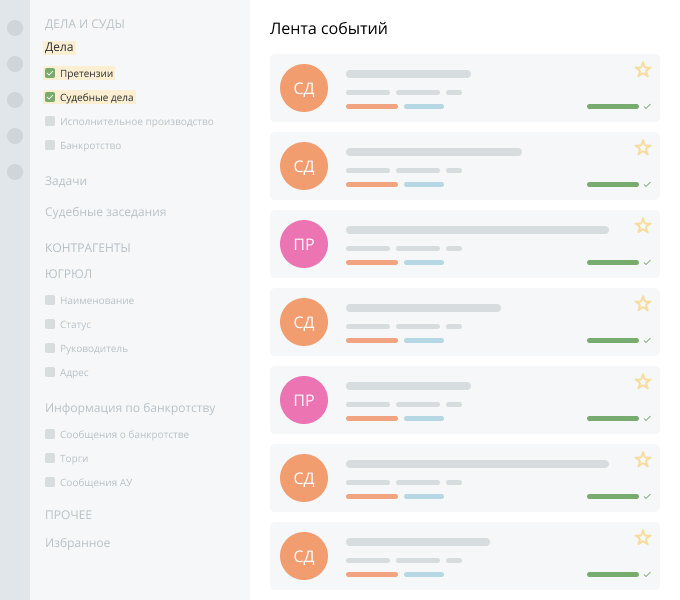The image size is (680, 600).
Task: Click the top circle in the left rail
Action: 15,28
